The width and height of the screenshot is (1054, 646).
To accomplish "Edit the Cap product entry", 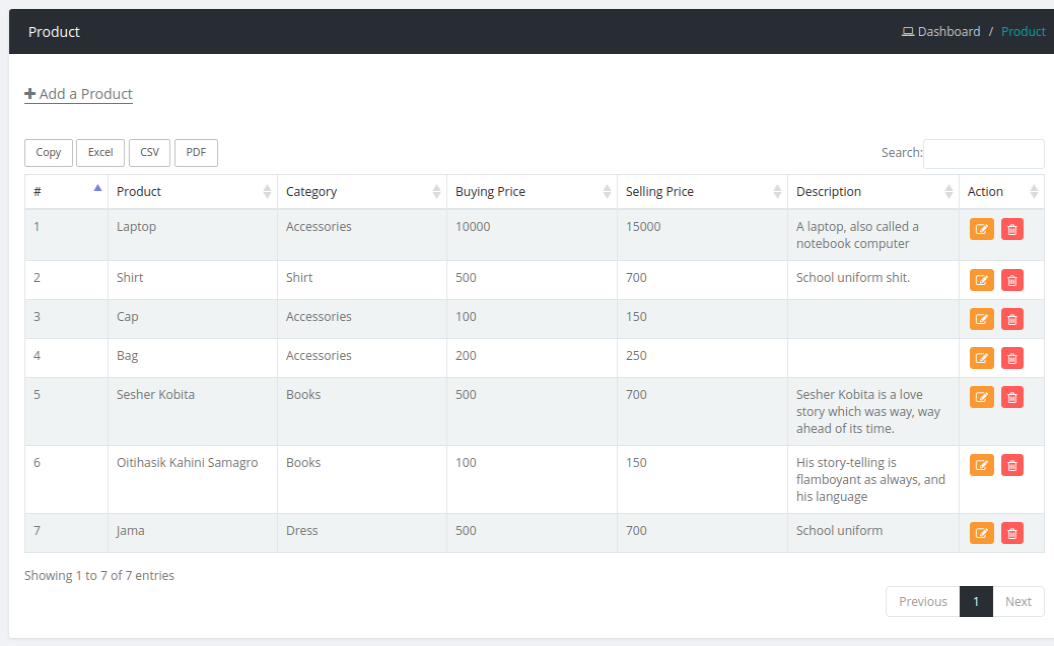I will pyautogui.click(x=981, y=320).
